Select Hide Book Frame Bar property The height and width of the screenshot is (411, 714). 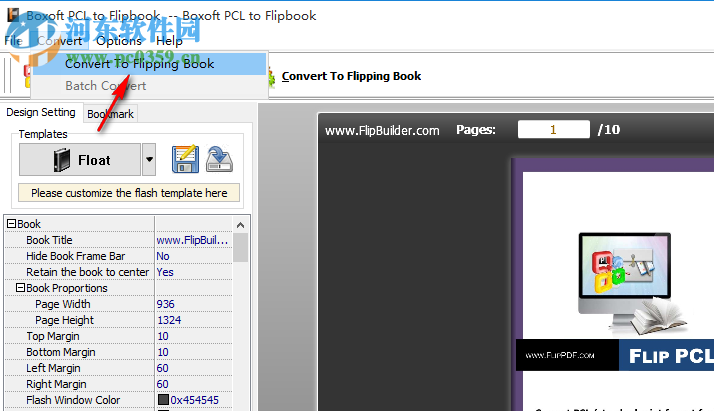coord(80,256)
